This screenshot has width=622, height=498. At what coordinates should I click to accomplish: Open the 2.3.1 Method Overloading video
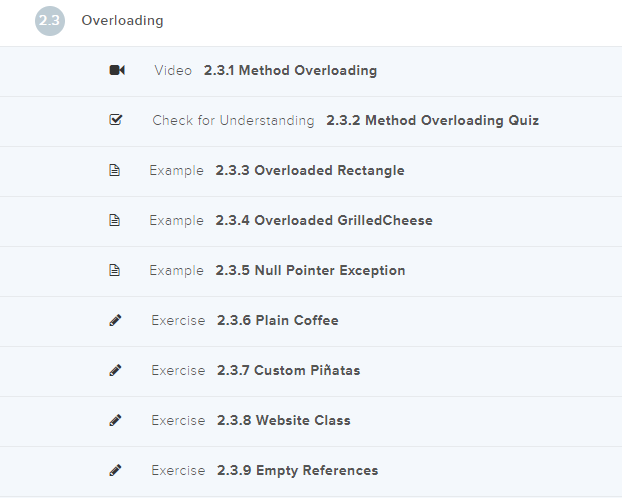pyautogui.click(x=290, y=71)
